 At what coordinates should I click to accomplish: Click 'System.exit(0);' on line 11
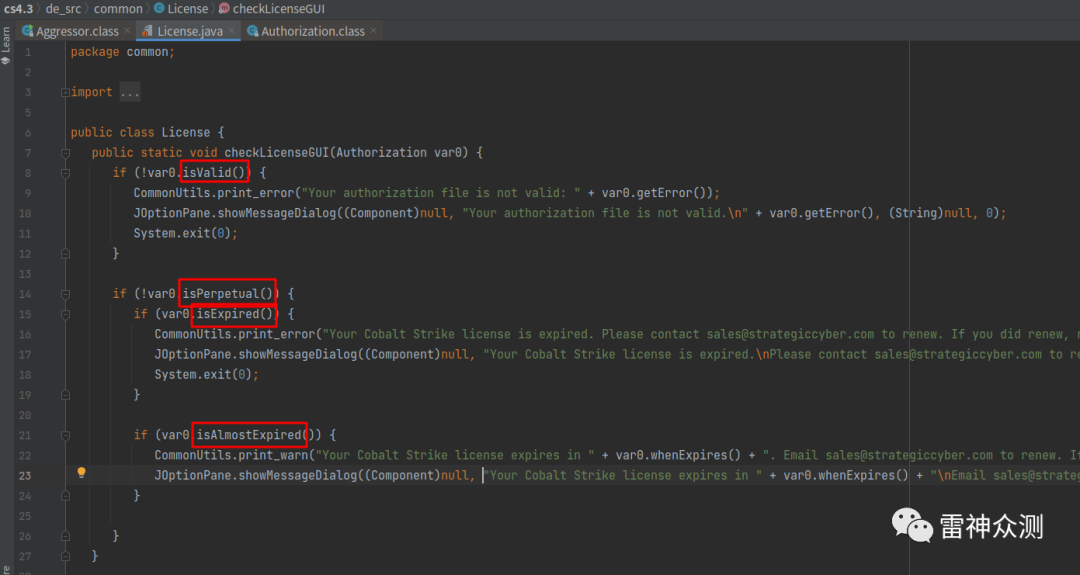click(185, 233)
